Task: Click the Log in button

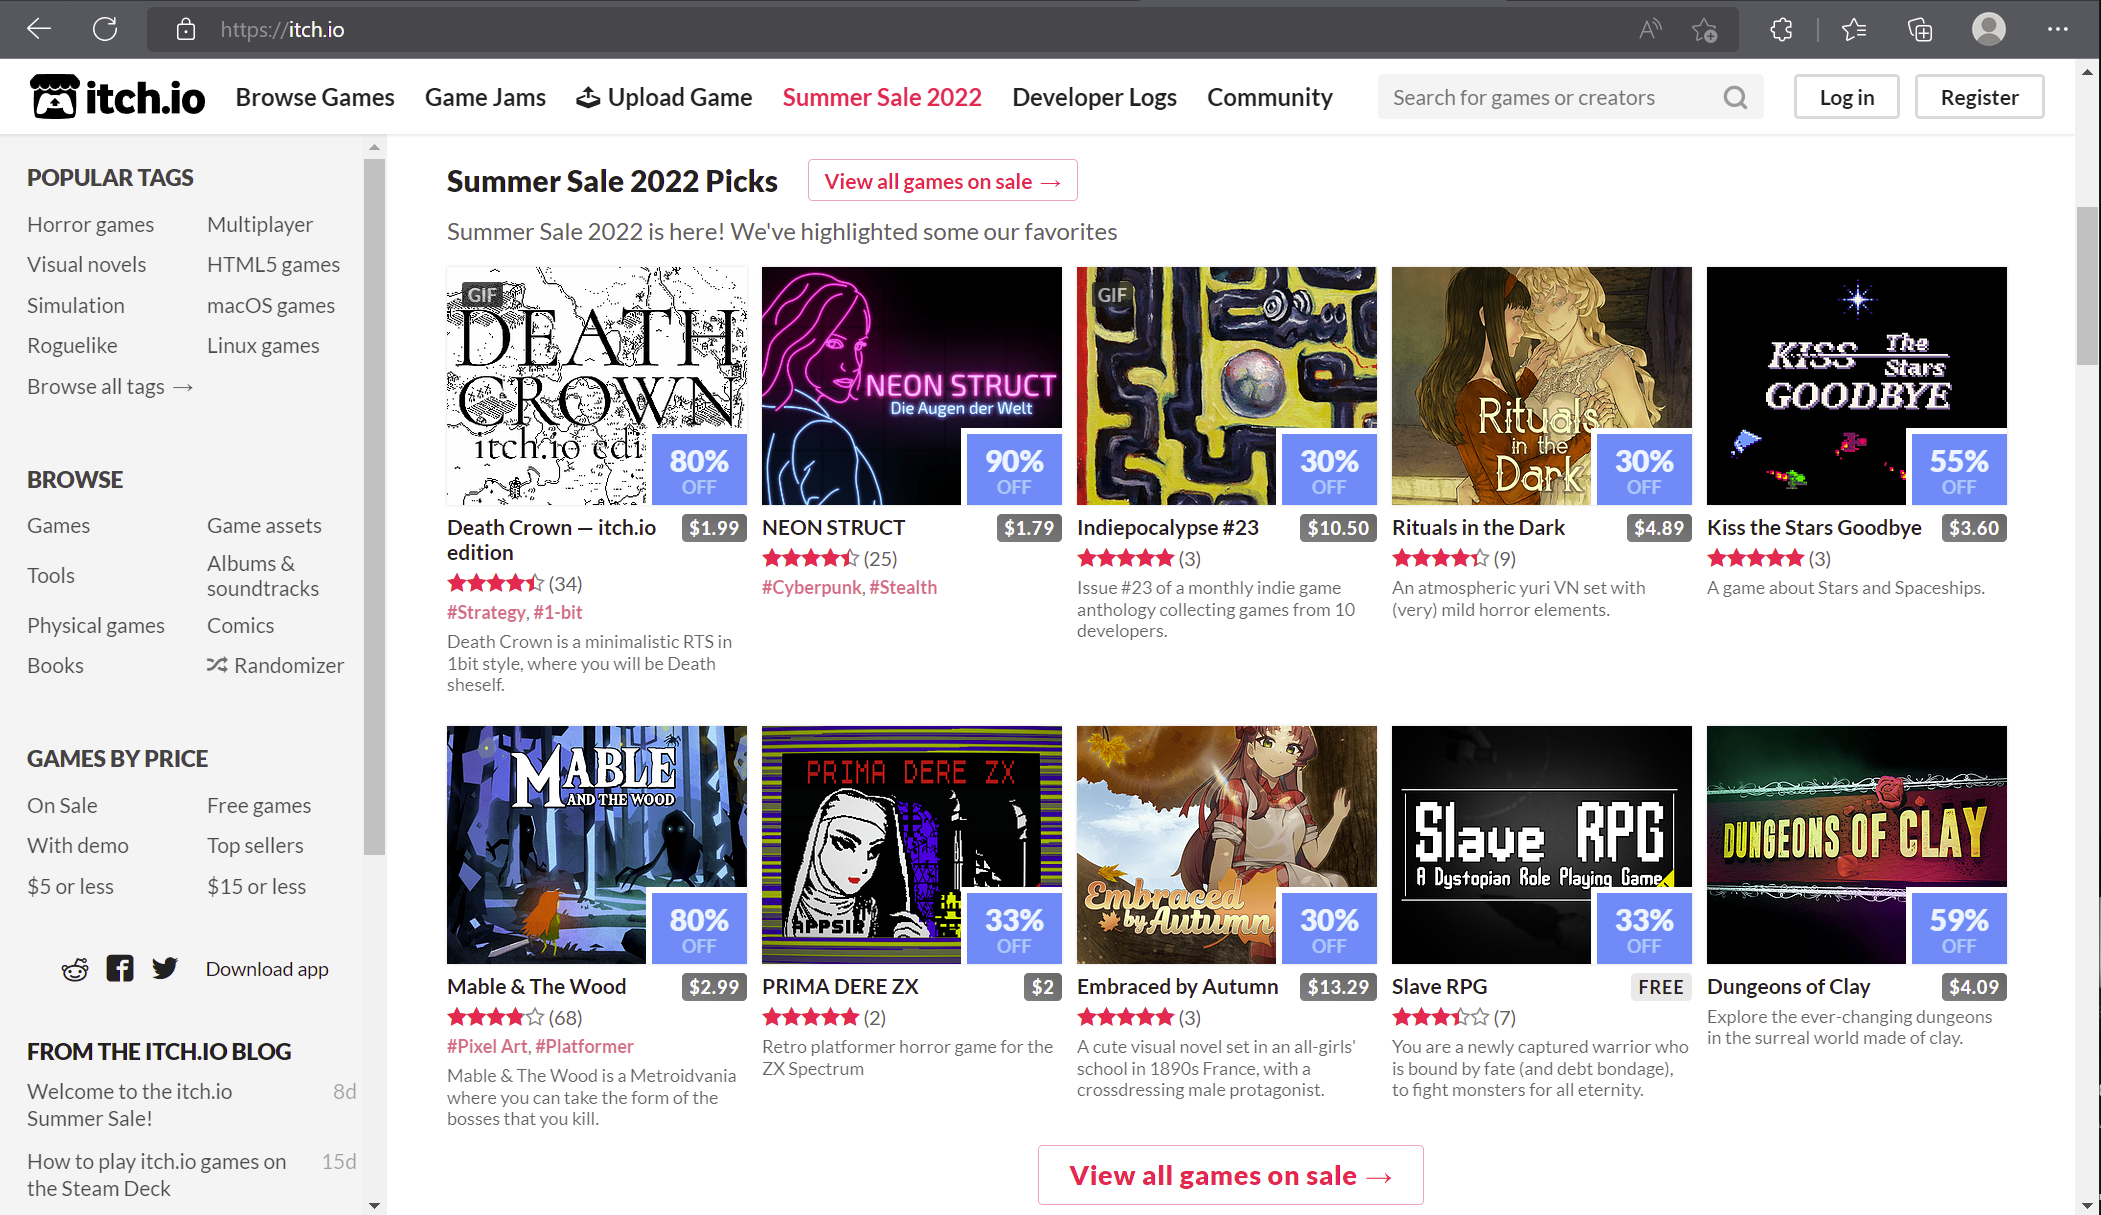Action: coord(1846,97)
